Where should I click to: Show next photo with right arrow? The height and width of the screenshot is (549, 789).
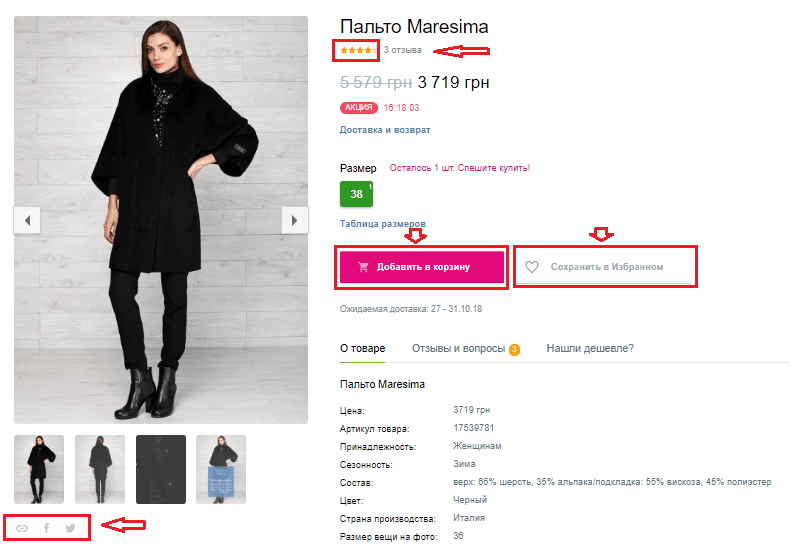[x=294, y=220]
